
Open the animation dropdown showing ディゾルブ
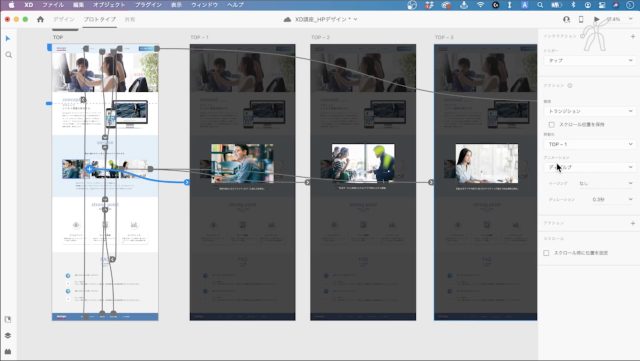click(589, 167)
